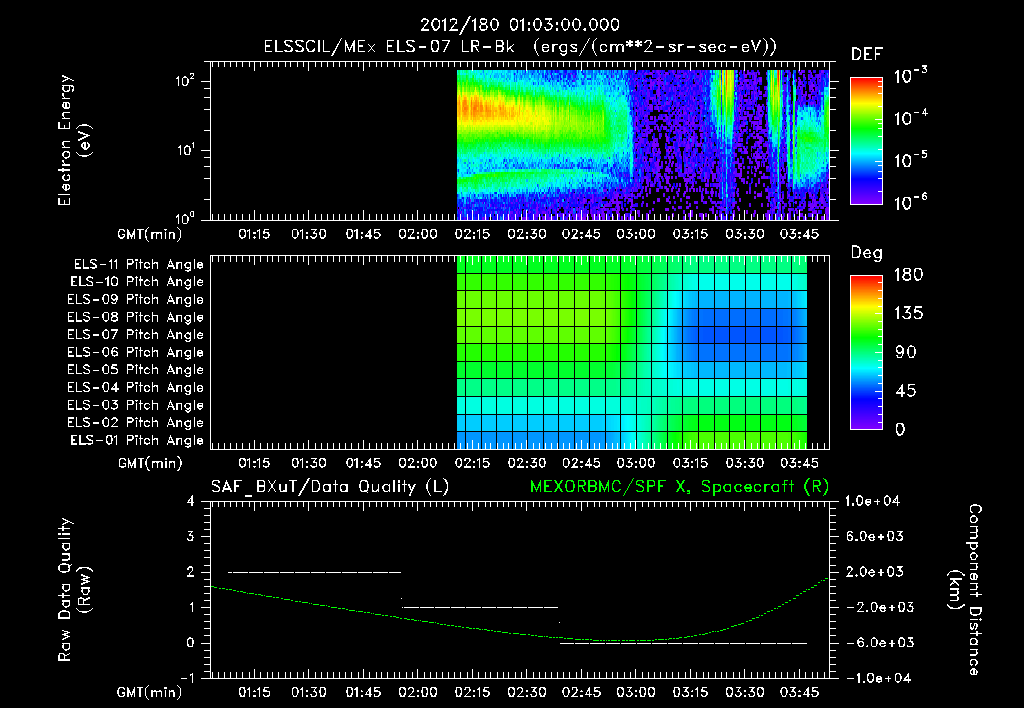Viewport: 1024px width, 708px height.
Task: Click the 45 value on Deg scale
Action: [x=905, y=391]
